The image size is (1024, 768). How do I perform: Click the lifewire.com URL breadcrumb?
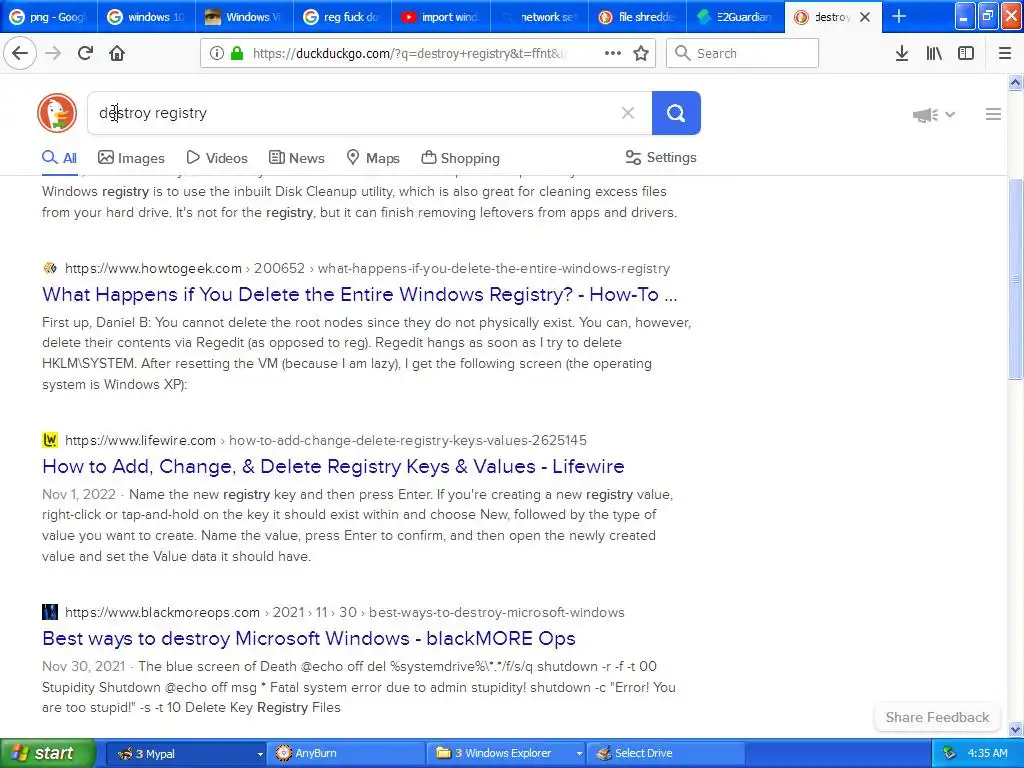click(x=326, y=440)
